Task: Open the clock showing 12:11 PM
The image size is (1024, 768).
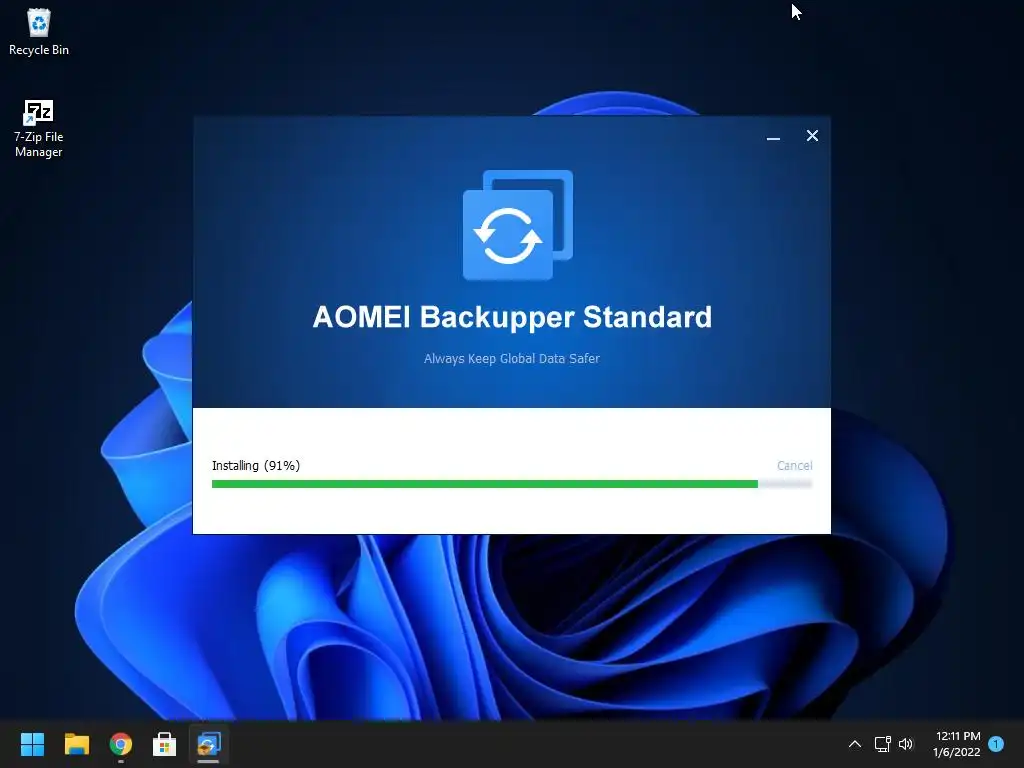Action: point(957,744)
